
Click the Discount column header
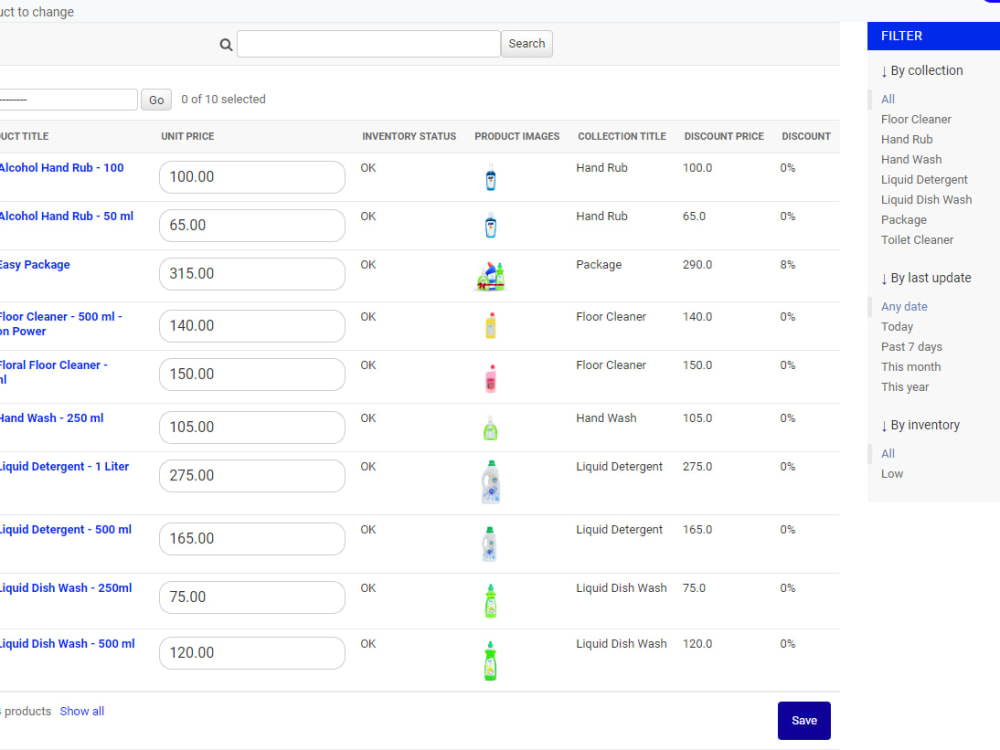(x=806, y=136)
